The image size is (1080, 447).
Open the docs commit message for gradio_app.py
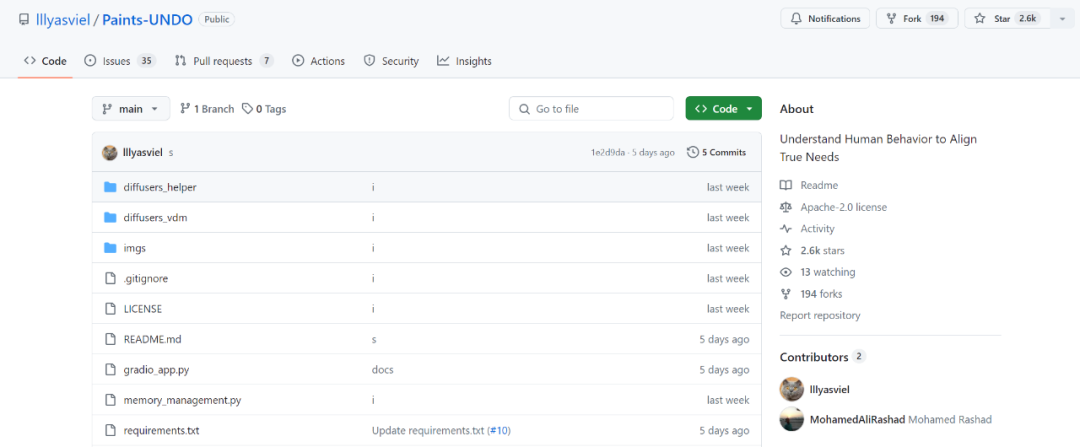point(382,370)
